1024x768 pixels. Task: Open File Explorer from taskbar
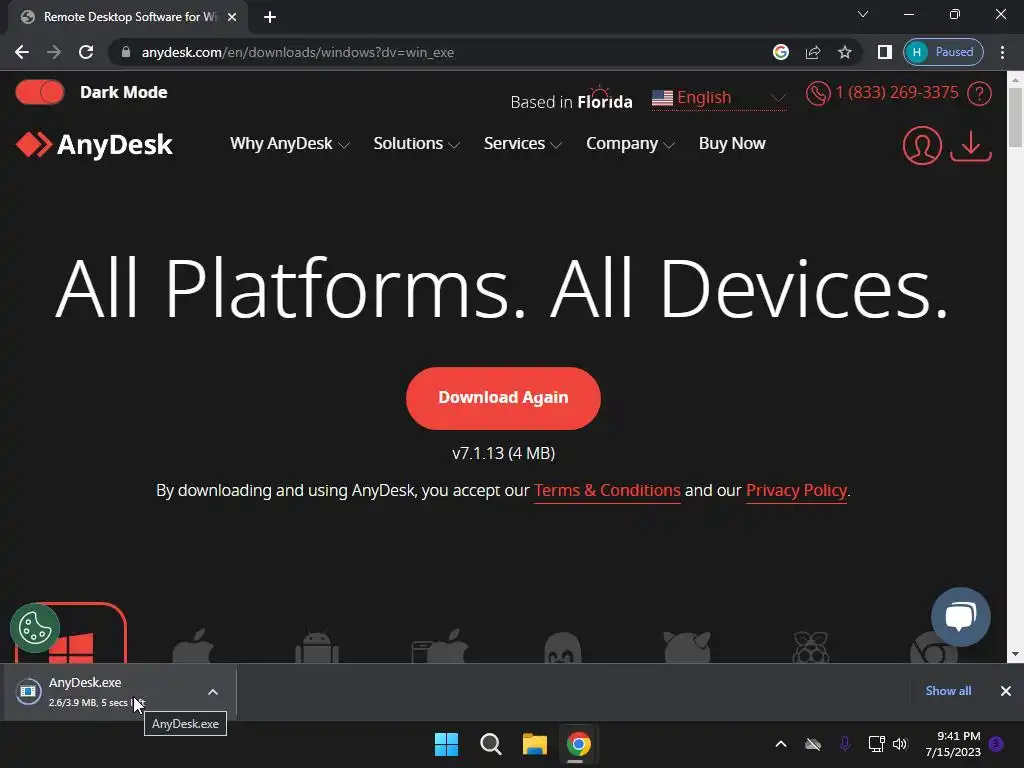[x=535, y=744]
